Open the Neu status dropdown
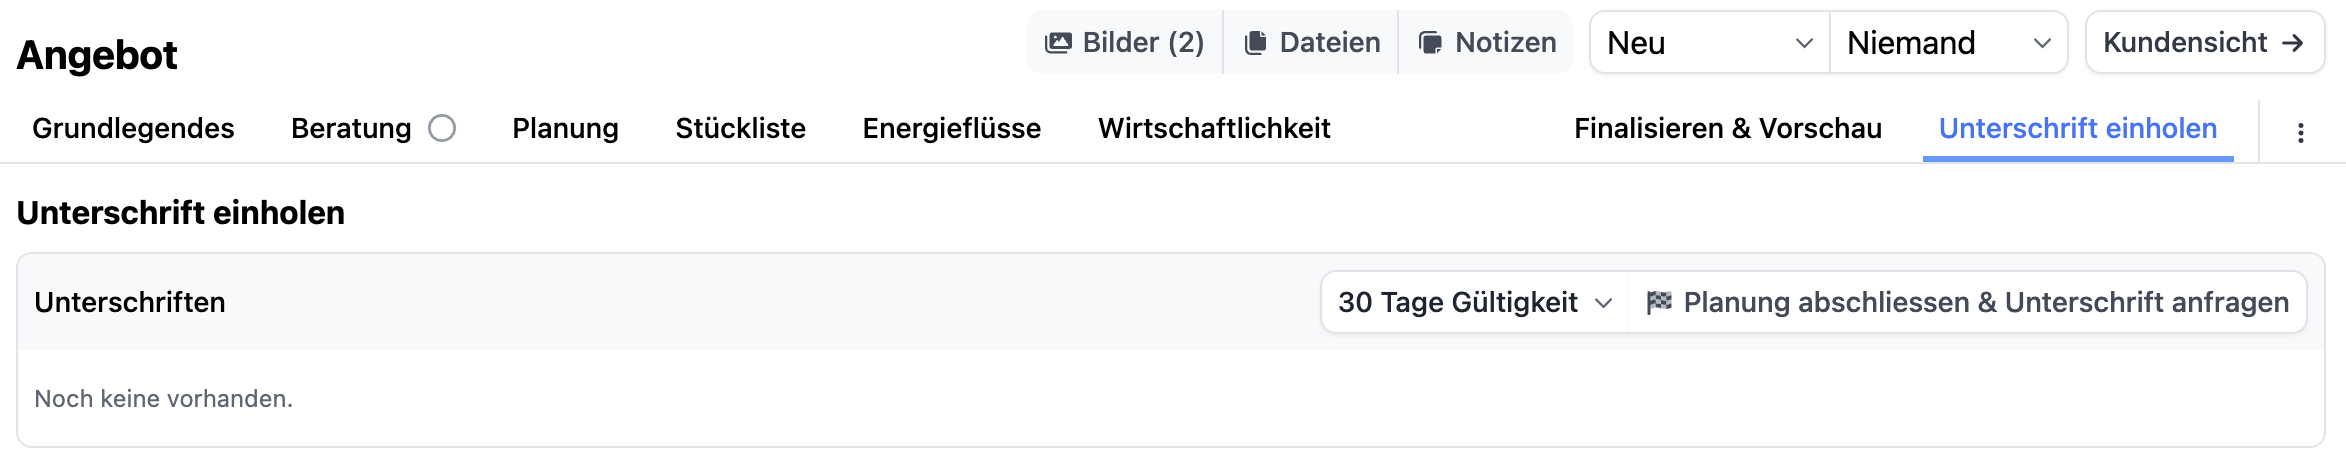2346x468 pixels. click(1709, 43)
